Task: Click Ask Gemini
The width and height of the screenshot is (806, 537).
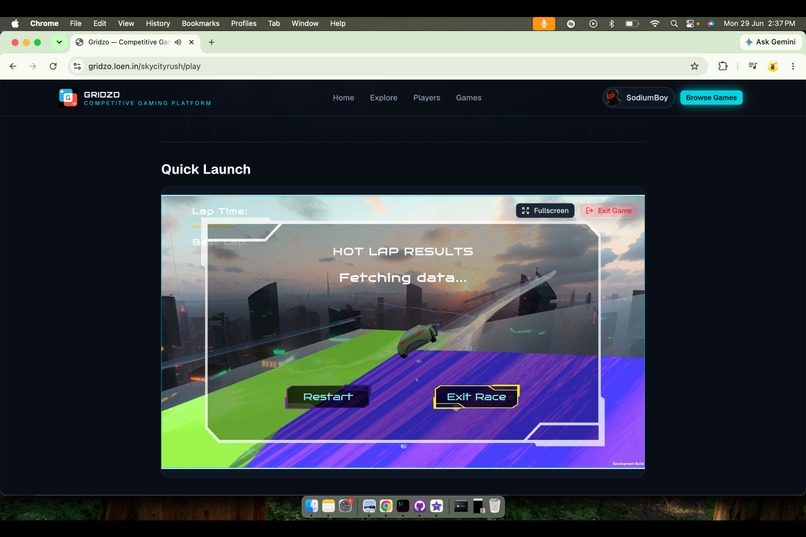Action: (770, 42)
